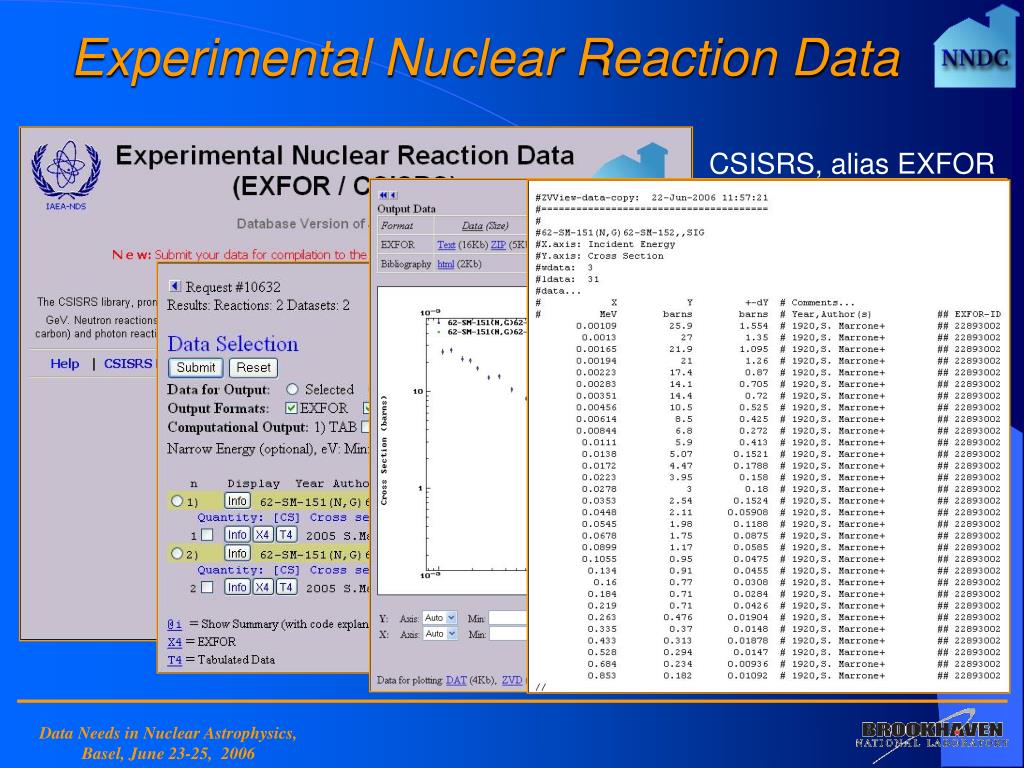This screenshot has width=1024, height=768.
Task: Click the last data row value 0.853
Action: 601,676
